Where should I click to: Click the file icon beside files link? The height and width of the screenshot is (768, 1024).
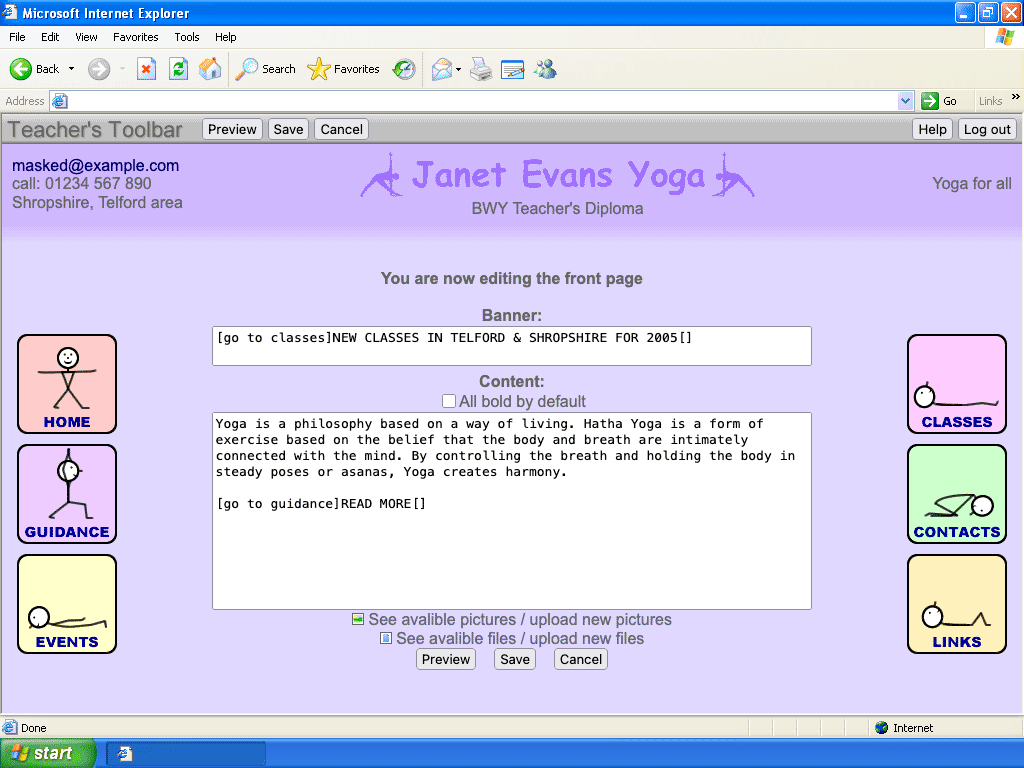386,638
